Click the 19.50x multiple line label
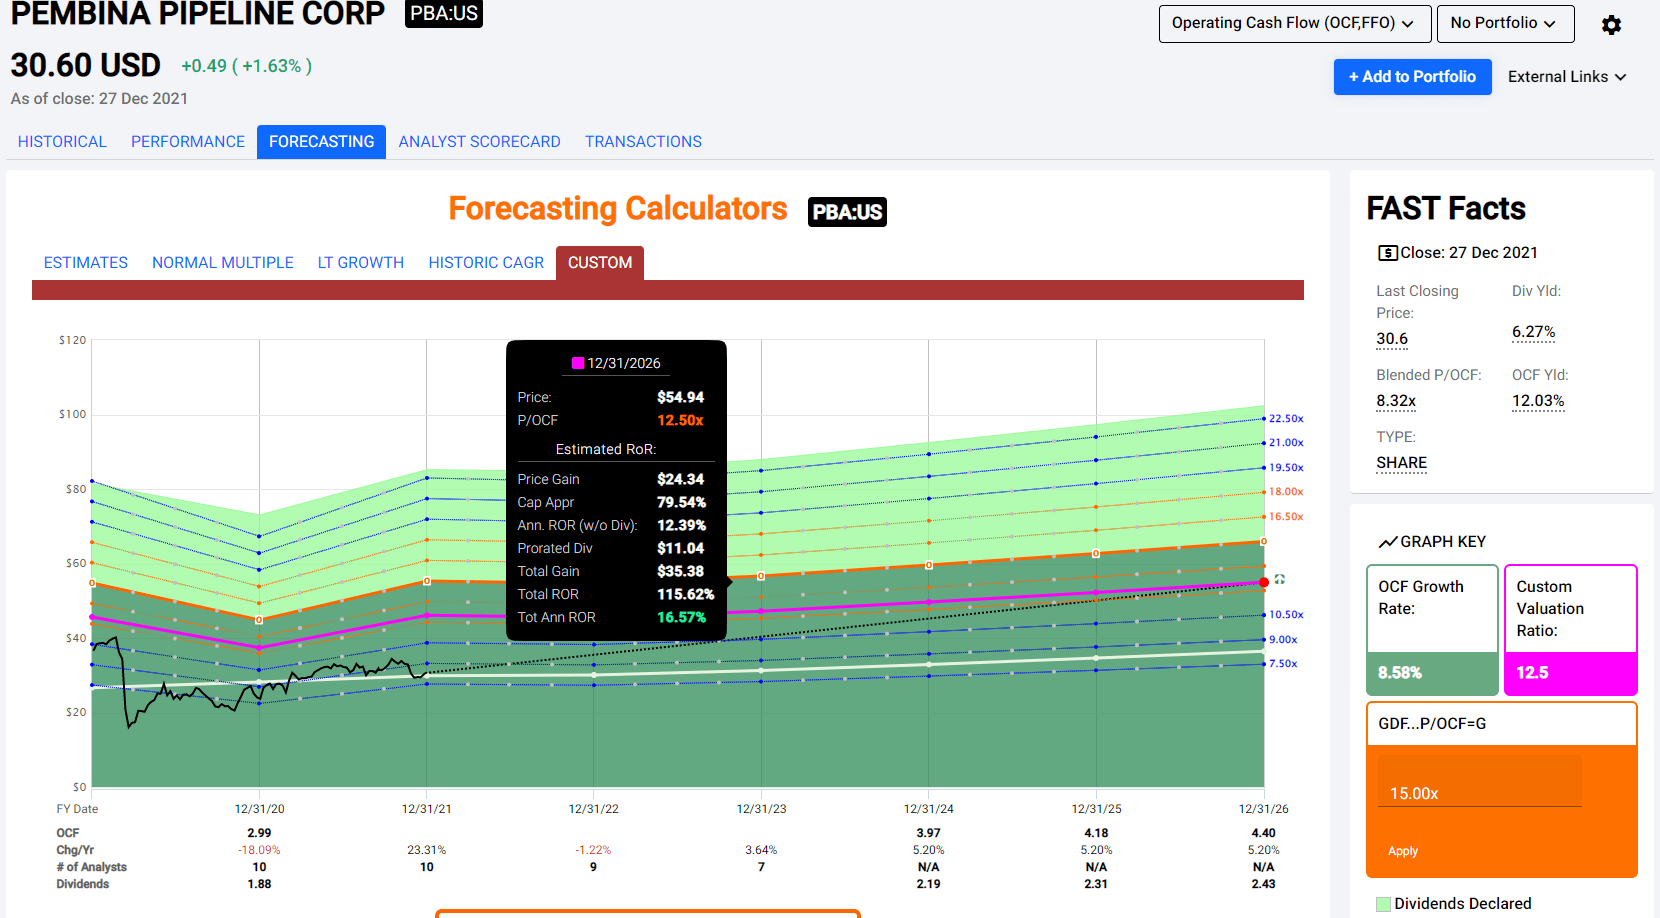1660x918 pixels. coord(1286,468)
